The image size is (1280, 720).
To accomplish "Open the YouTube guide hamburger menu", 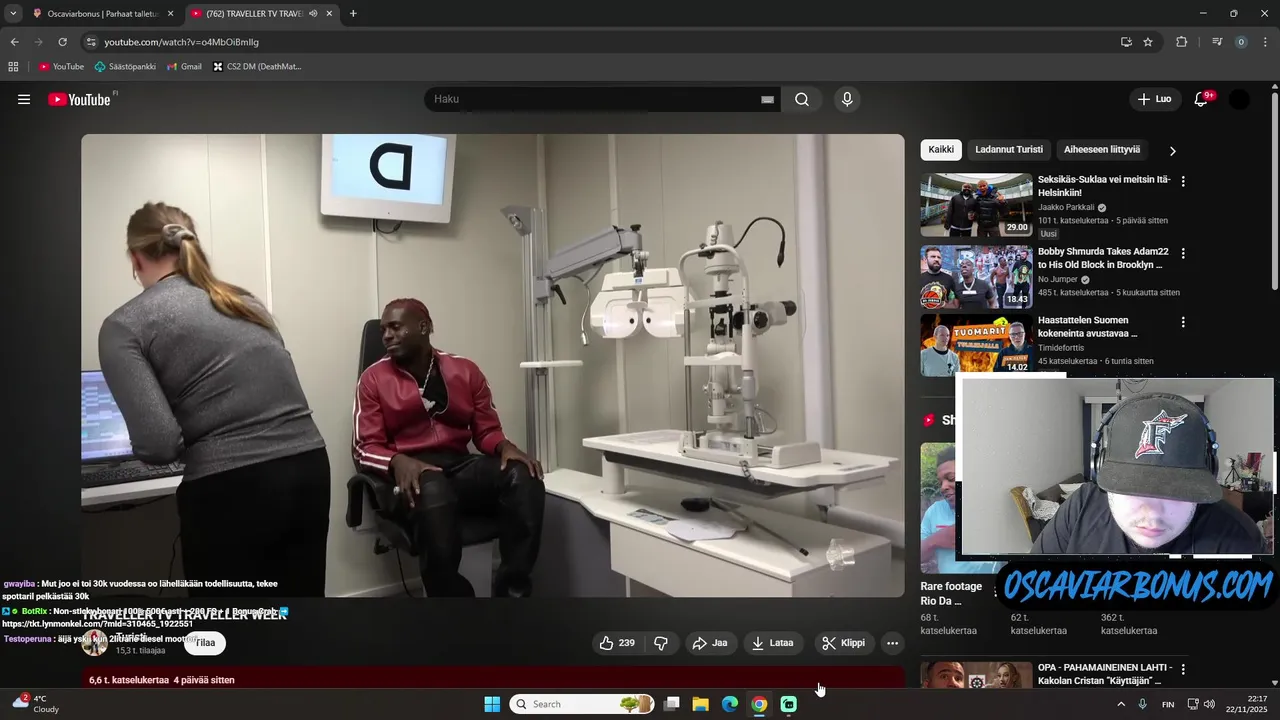I will point(24,99).
